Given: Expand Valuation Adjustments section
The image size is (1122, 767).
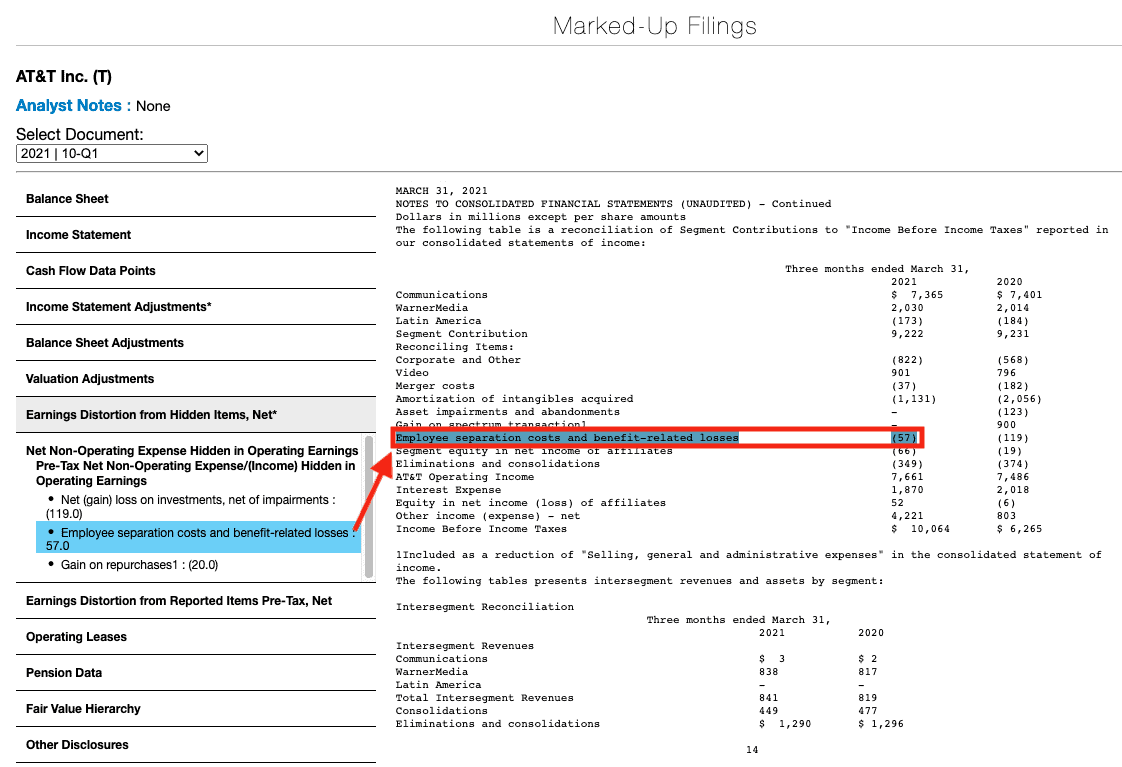Looking at the screenshot, I should coord(195,378).
